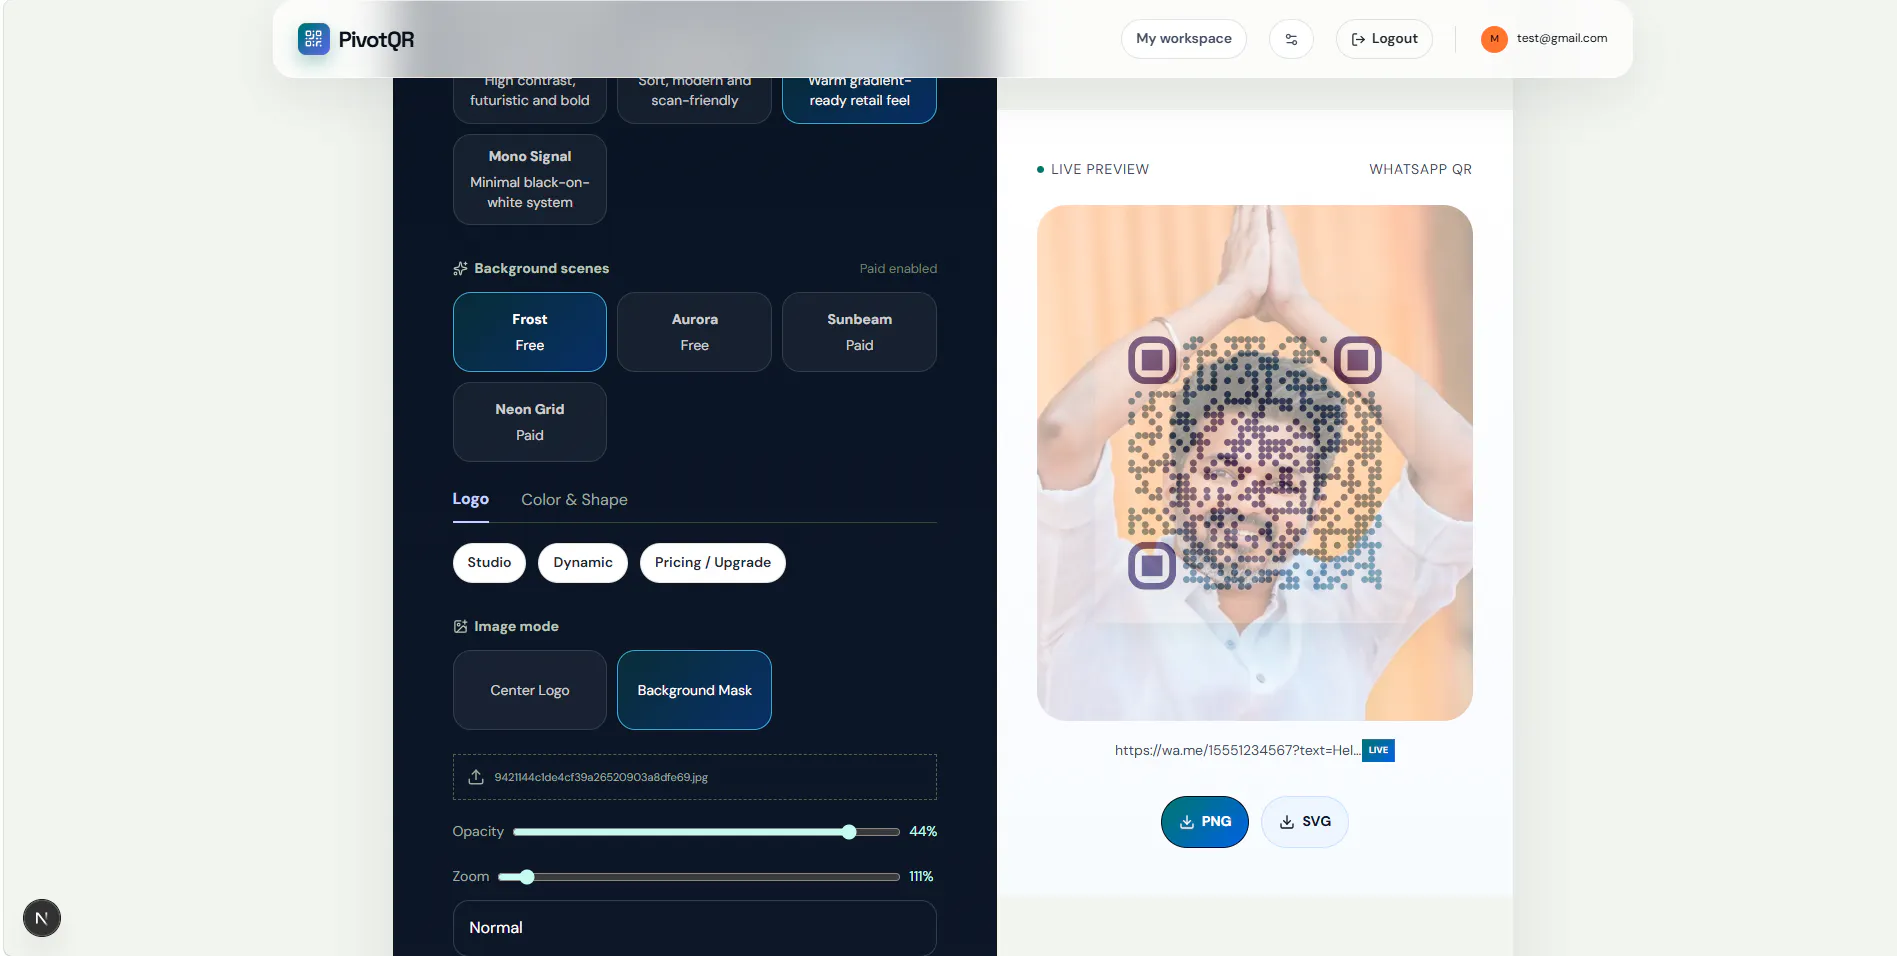This screenshot has height=956, width=1897.
Task: Download QR as PNG
Action: pyautogui.click(x=1205, y=822)
